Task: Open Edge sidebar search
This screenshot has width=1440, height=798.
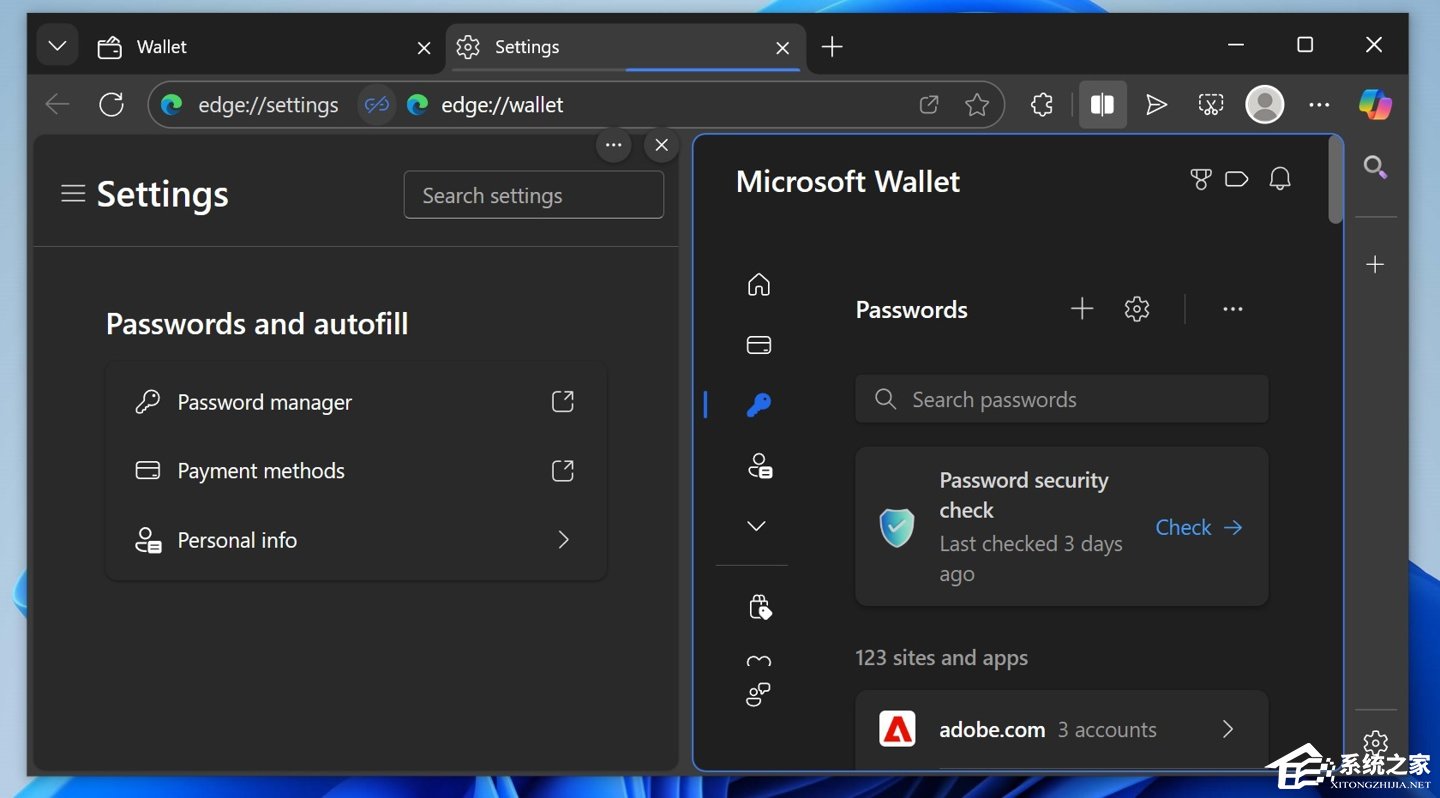Action: click(x=1376, y=167)
